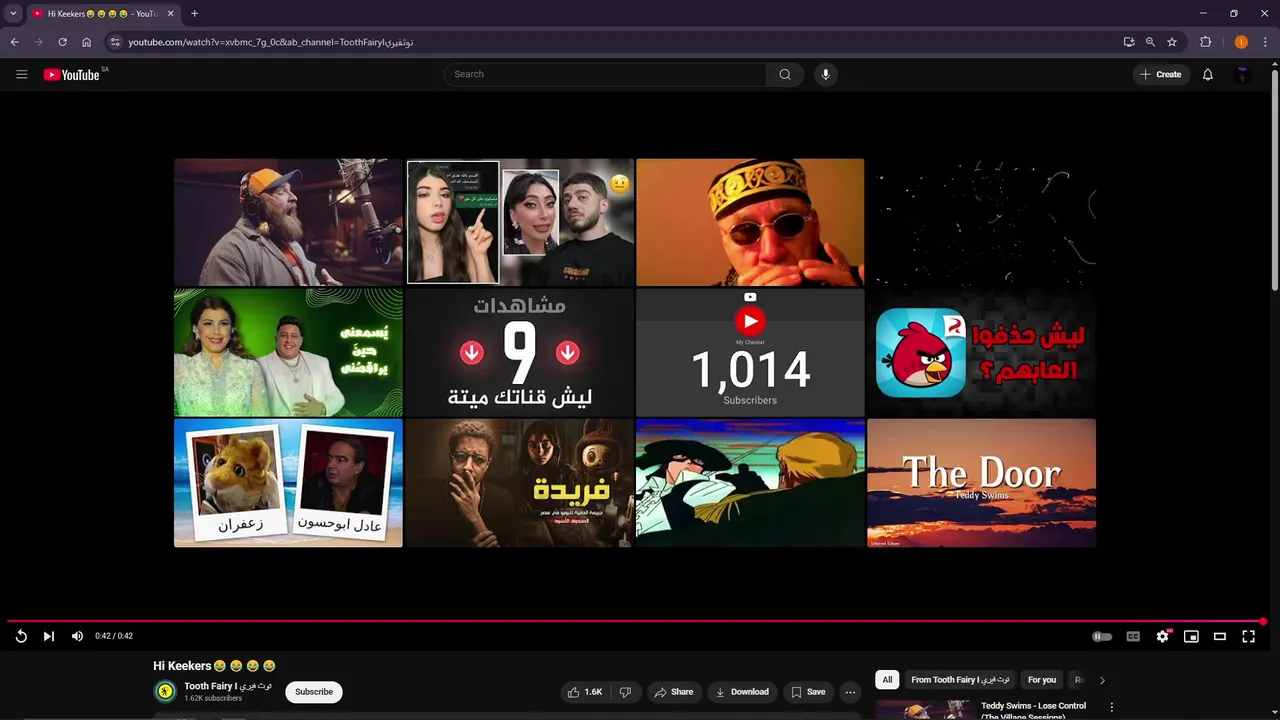Open the فريدة endscreen video
This screenshot has height=720, width=1280.
[x=519, y=483]
